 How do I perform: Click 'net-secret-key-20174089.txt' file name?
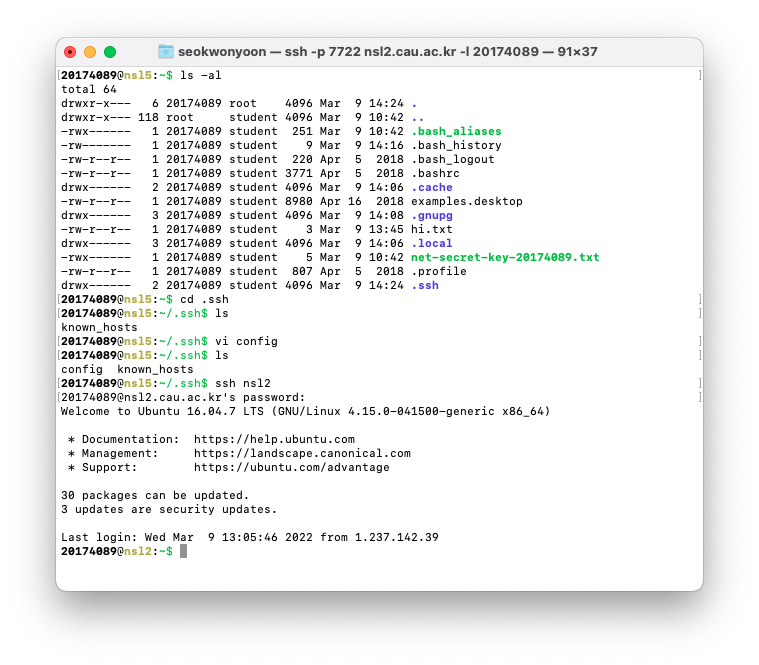[505, 257]
